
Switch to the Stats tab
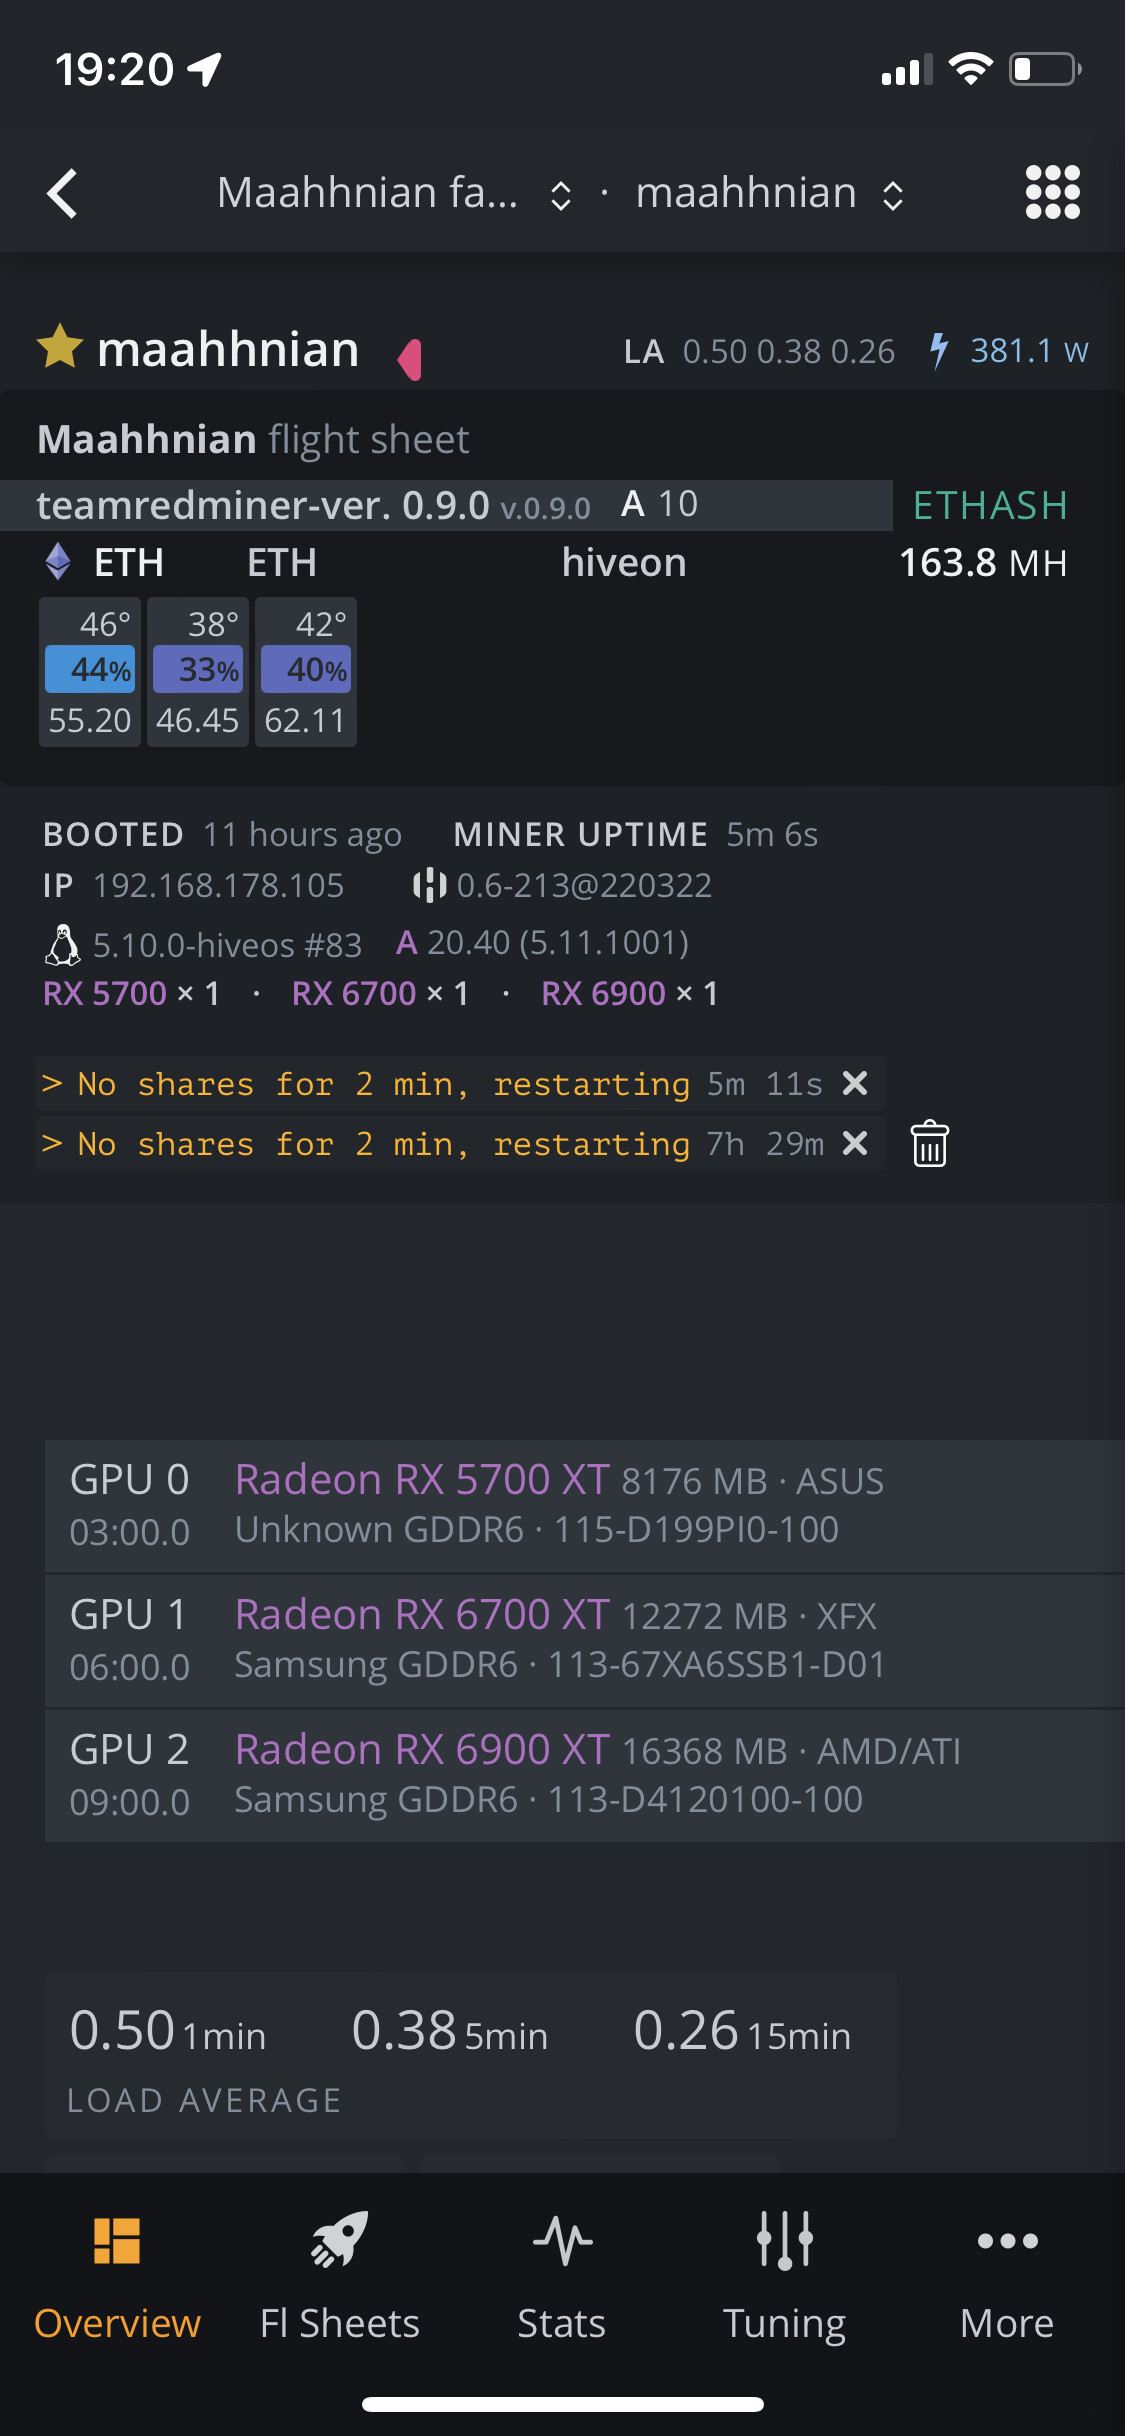pyautogui.click(x=562, y=2278)
